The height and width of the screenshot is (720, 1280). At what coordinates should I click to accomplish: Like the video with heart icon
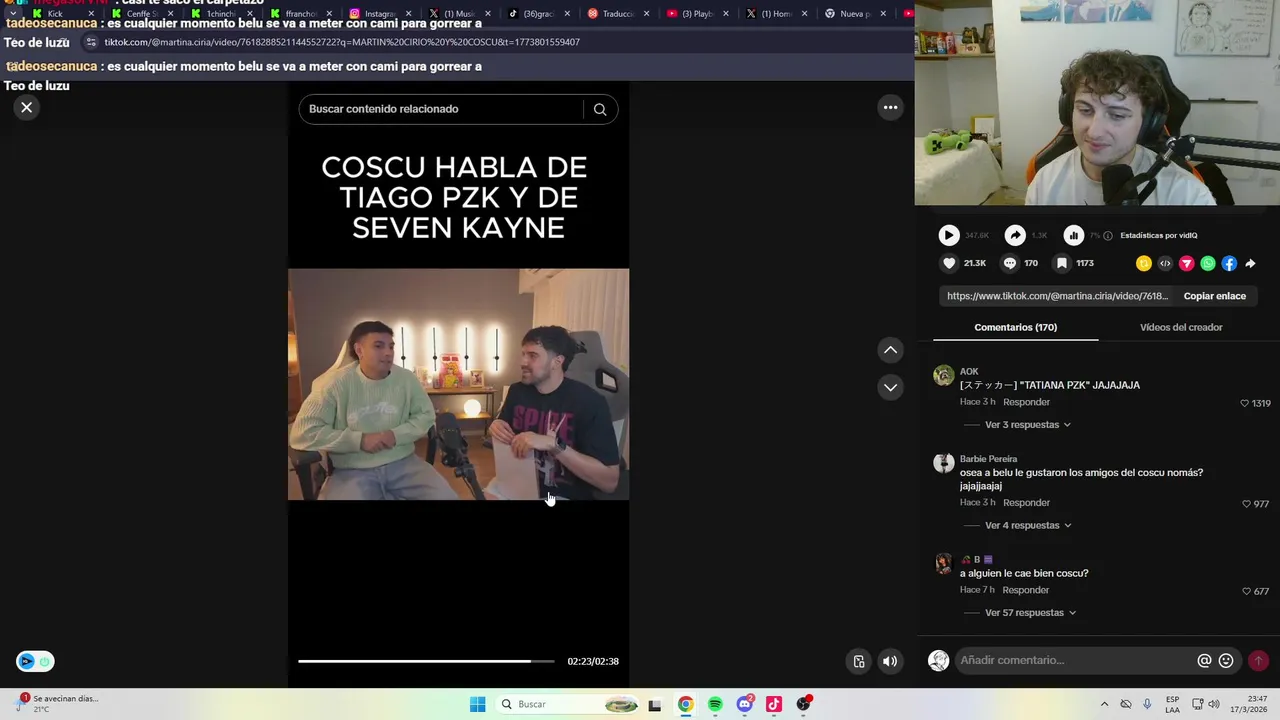pyautogui.click(x=949, y=263)
